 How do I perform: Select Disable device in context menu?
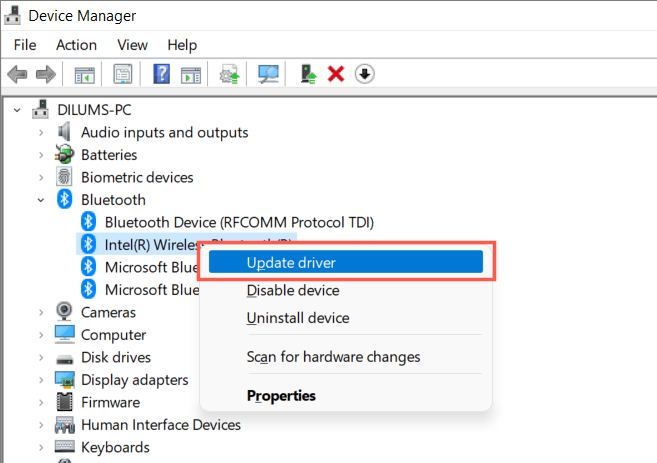(x=293, y=290)
